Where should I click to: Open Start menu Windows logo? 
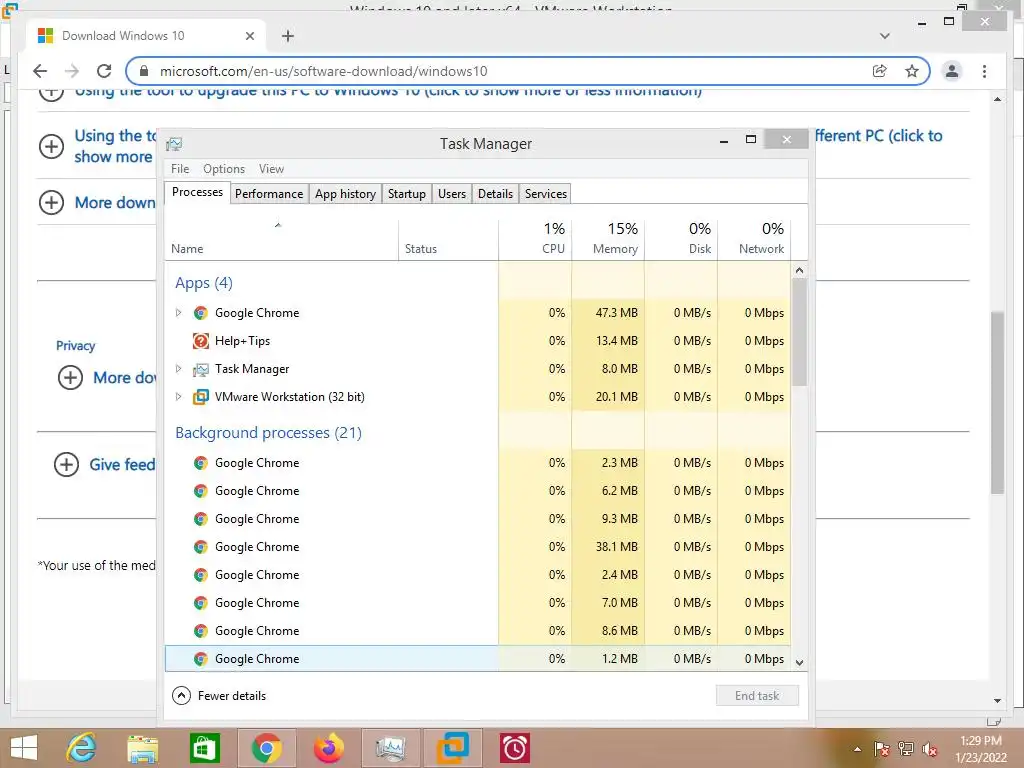(24, 748)
